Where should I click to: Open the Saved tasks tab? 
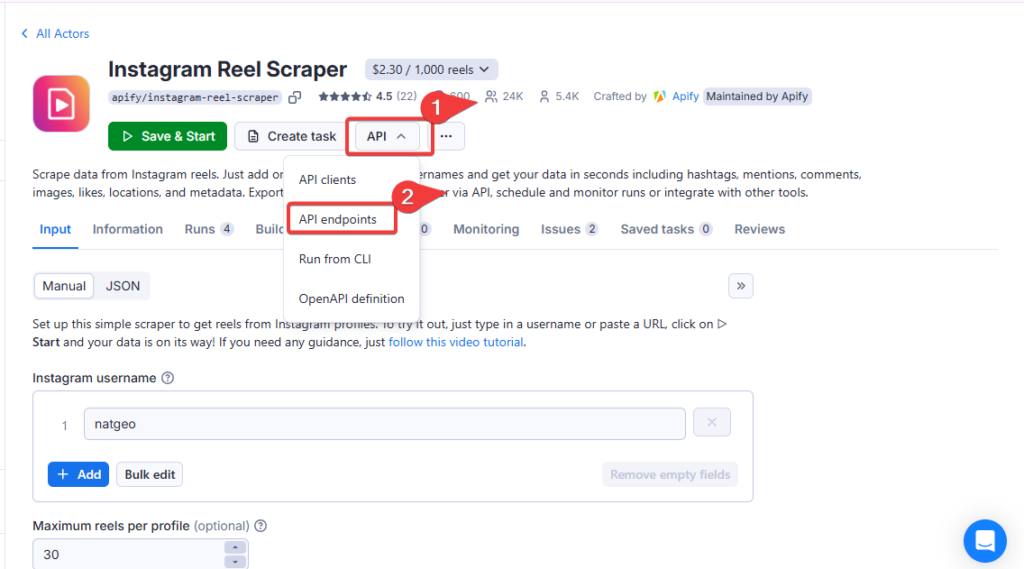click(666, 229)
